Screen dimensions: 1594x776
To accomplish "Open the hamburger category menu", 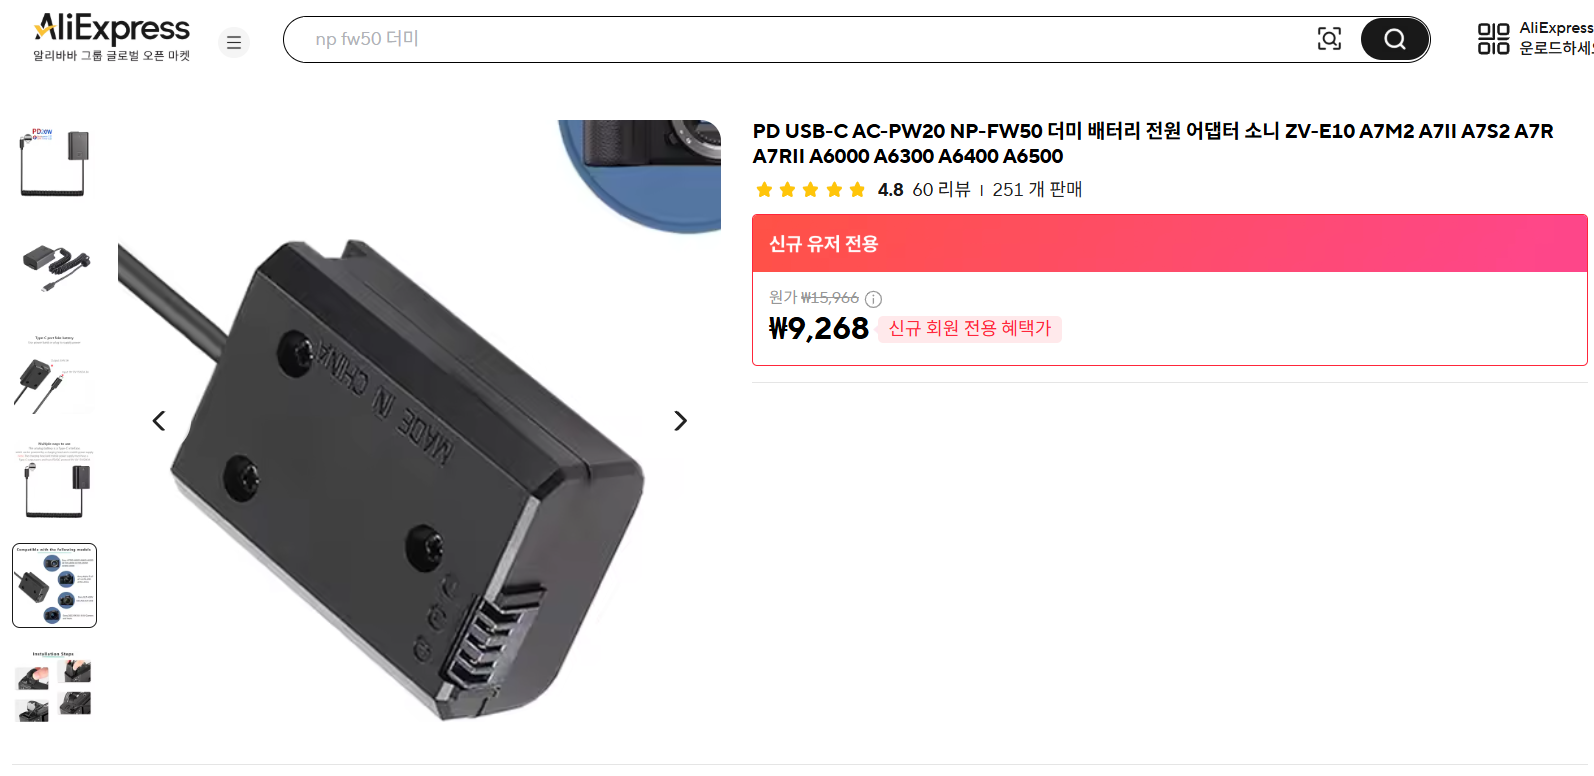I will (234, 42).
